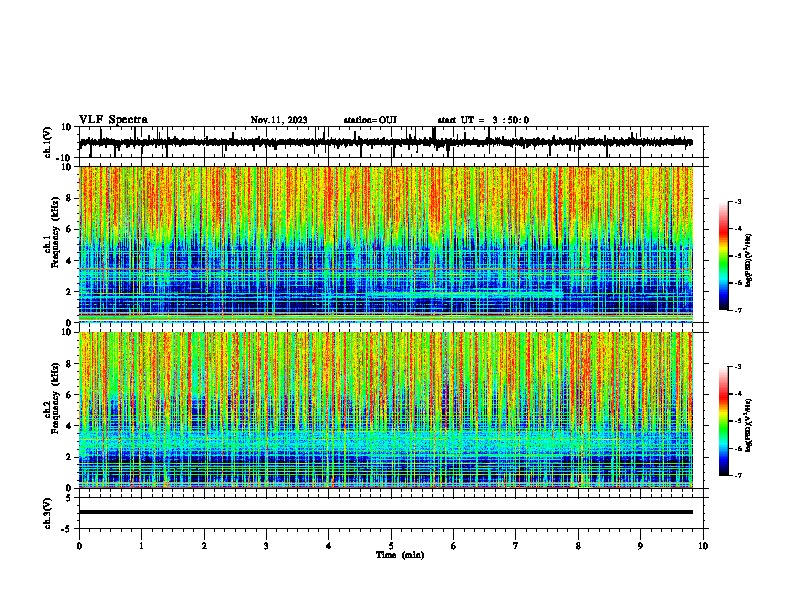Click the time axis tick label "7"
The width and height of the screenshot is (792, 612).
click(x=516, y=546)
